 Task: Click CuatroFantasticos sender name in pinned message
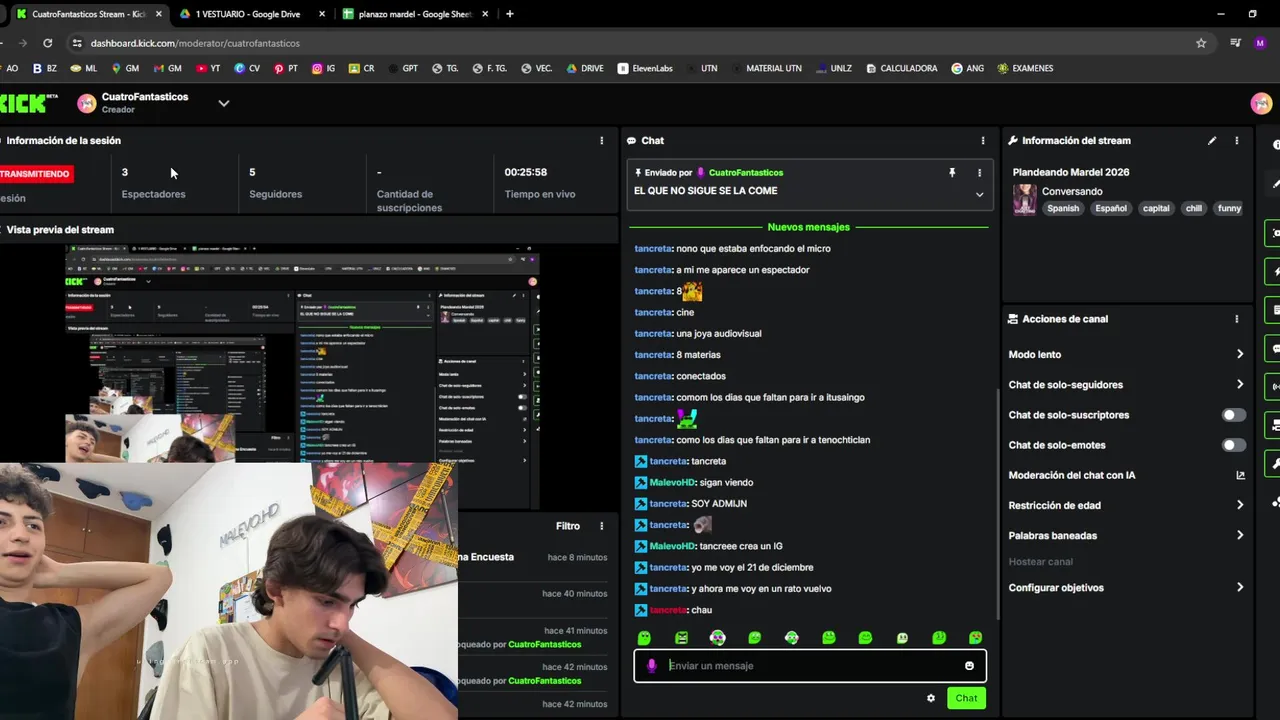point(746,173)
